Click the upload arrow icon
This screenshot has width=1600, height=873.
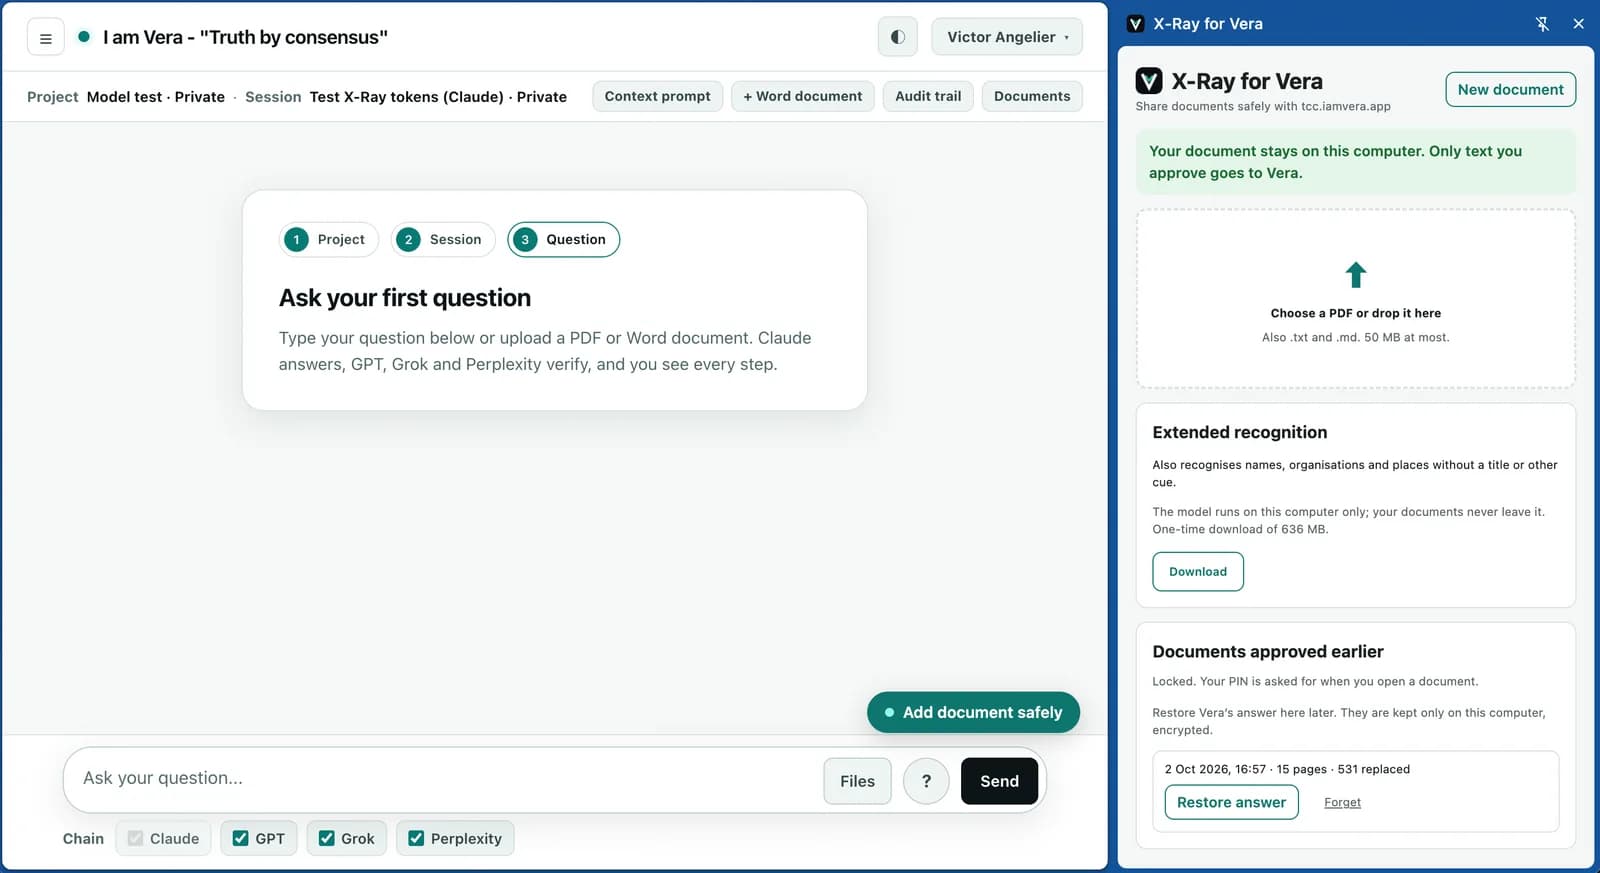[x=1356, y=275]
